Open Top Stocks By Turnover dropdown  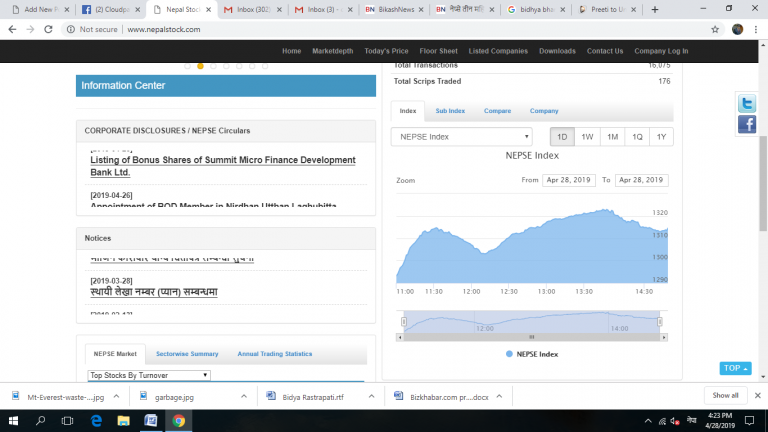149,375
